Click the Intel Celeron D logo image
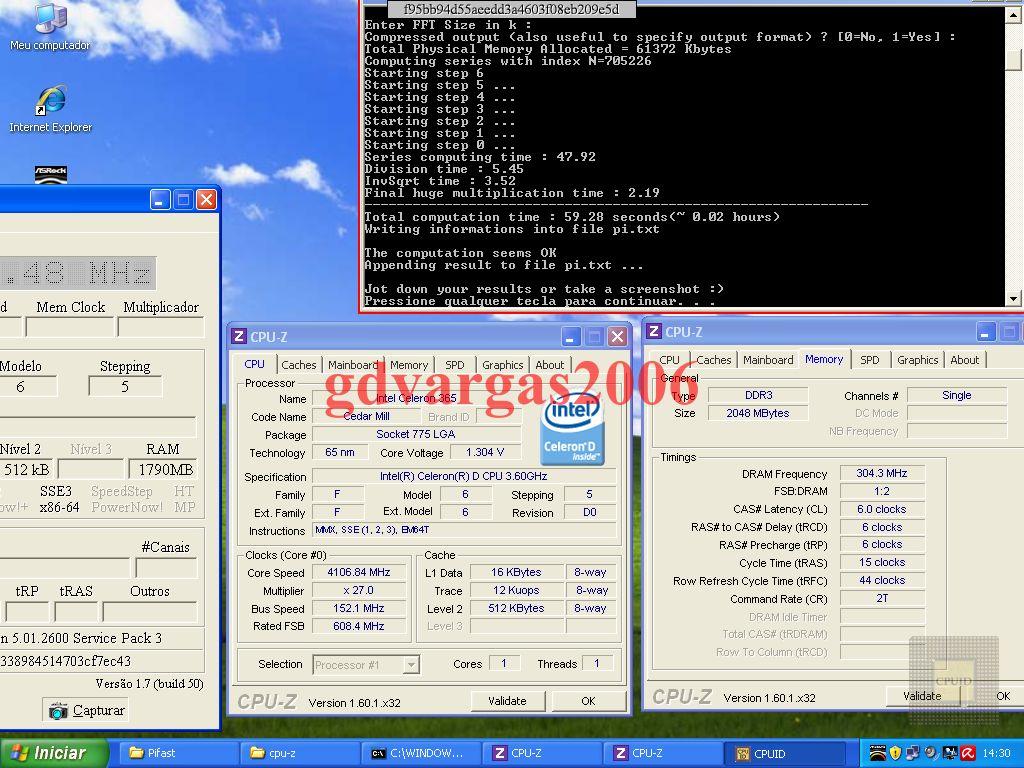Viewport: 1024px width, 768px height. (572, 429)
